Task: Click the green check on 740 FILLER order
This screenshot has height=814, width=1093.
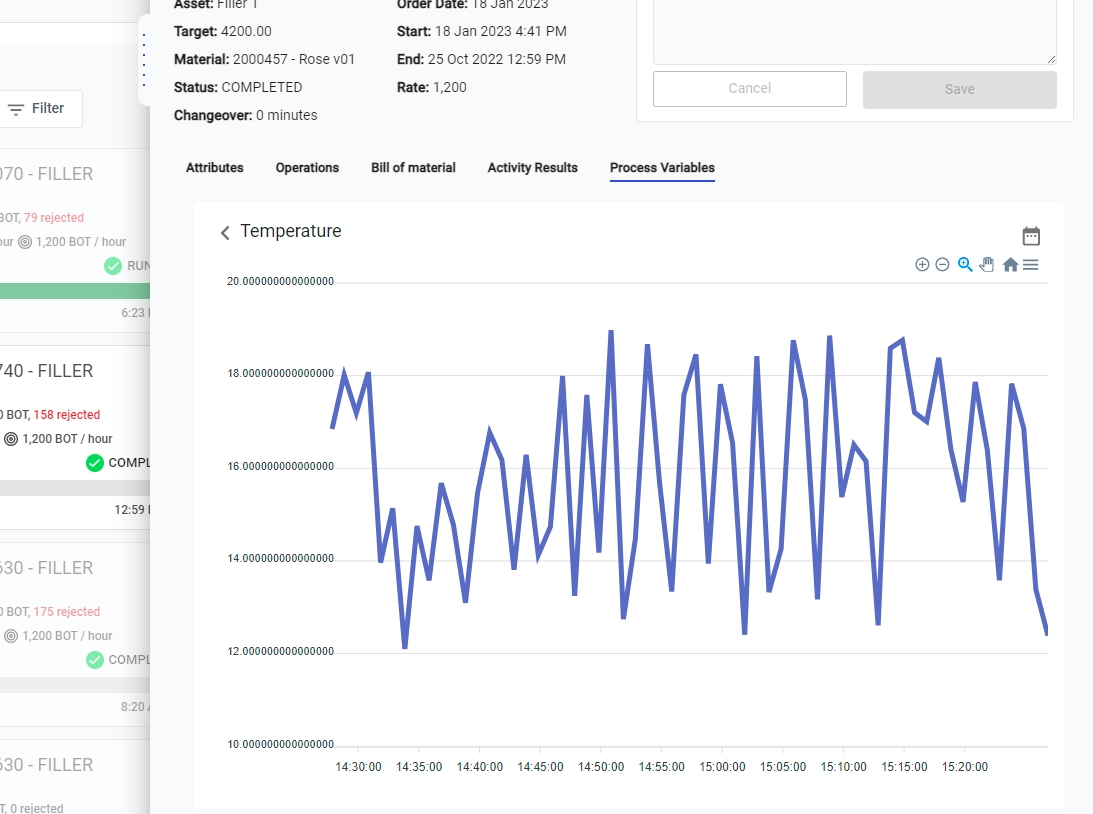Action: 95,463
